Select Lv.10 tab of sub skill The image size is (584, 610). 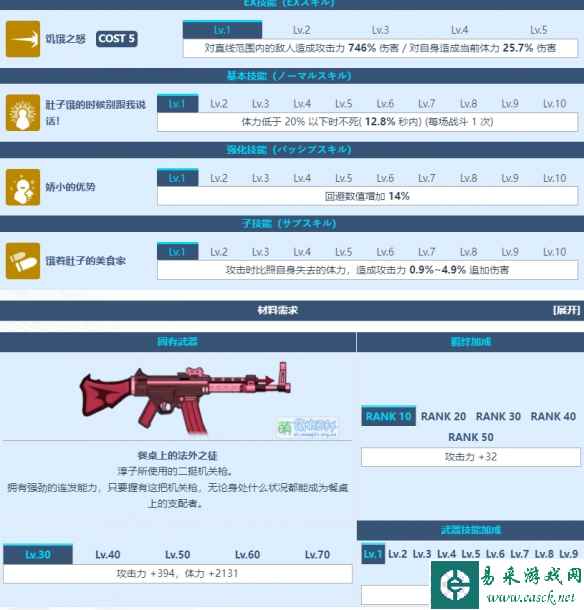pos(554,252)
